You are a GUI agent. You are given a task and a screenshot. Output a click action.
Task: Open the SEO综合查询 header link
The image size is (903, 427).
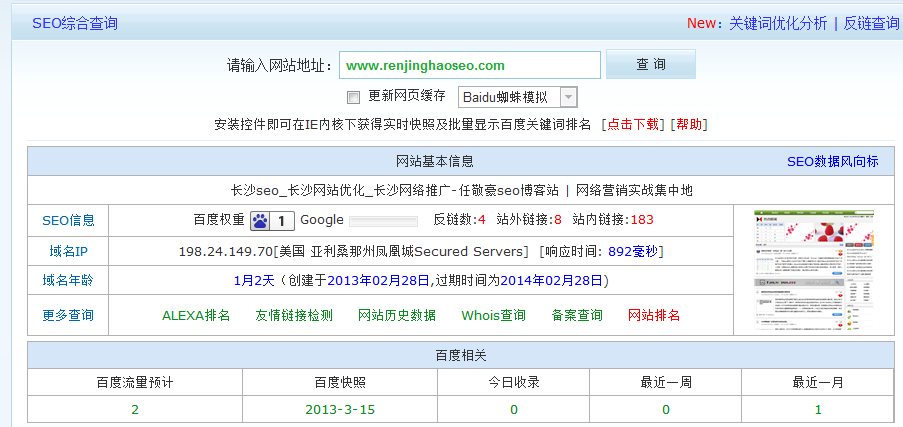point(75,24)
